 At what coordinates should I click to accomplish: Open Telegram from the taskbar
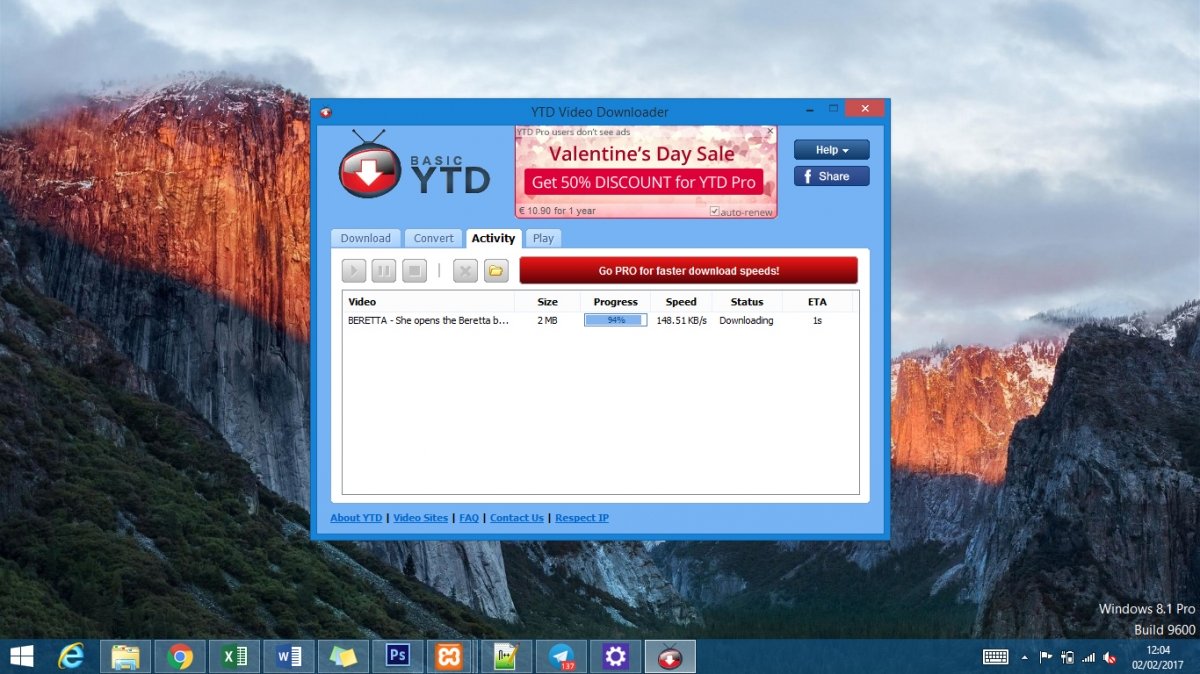tap(561, 656)
